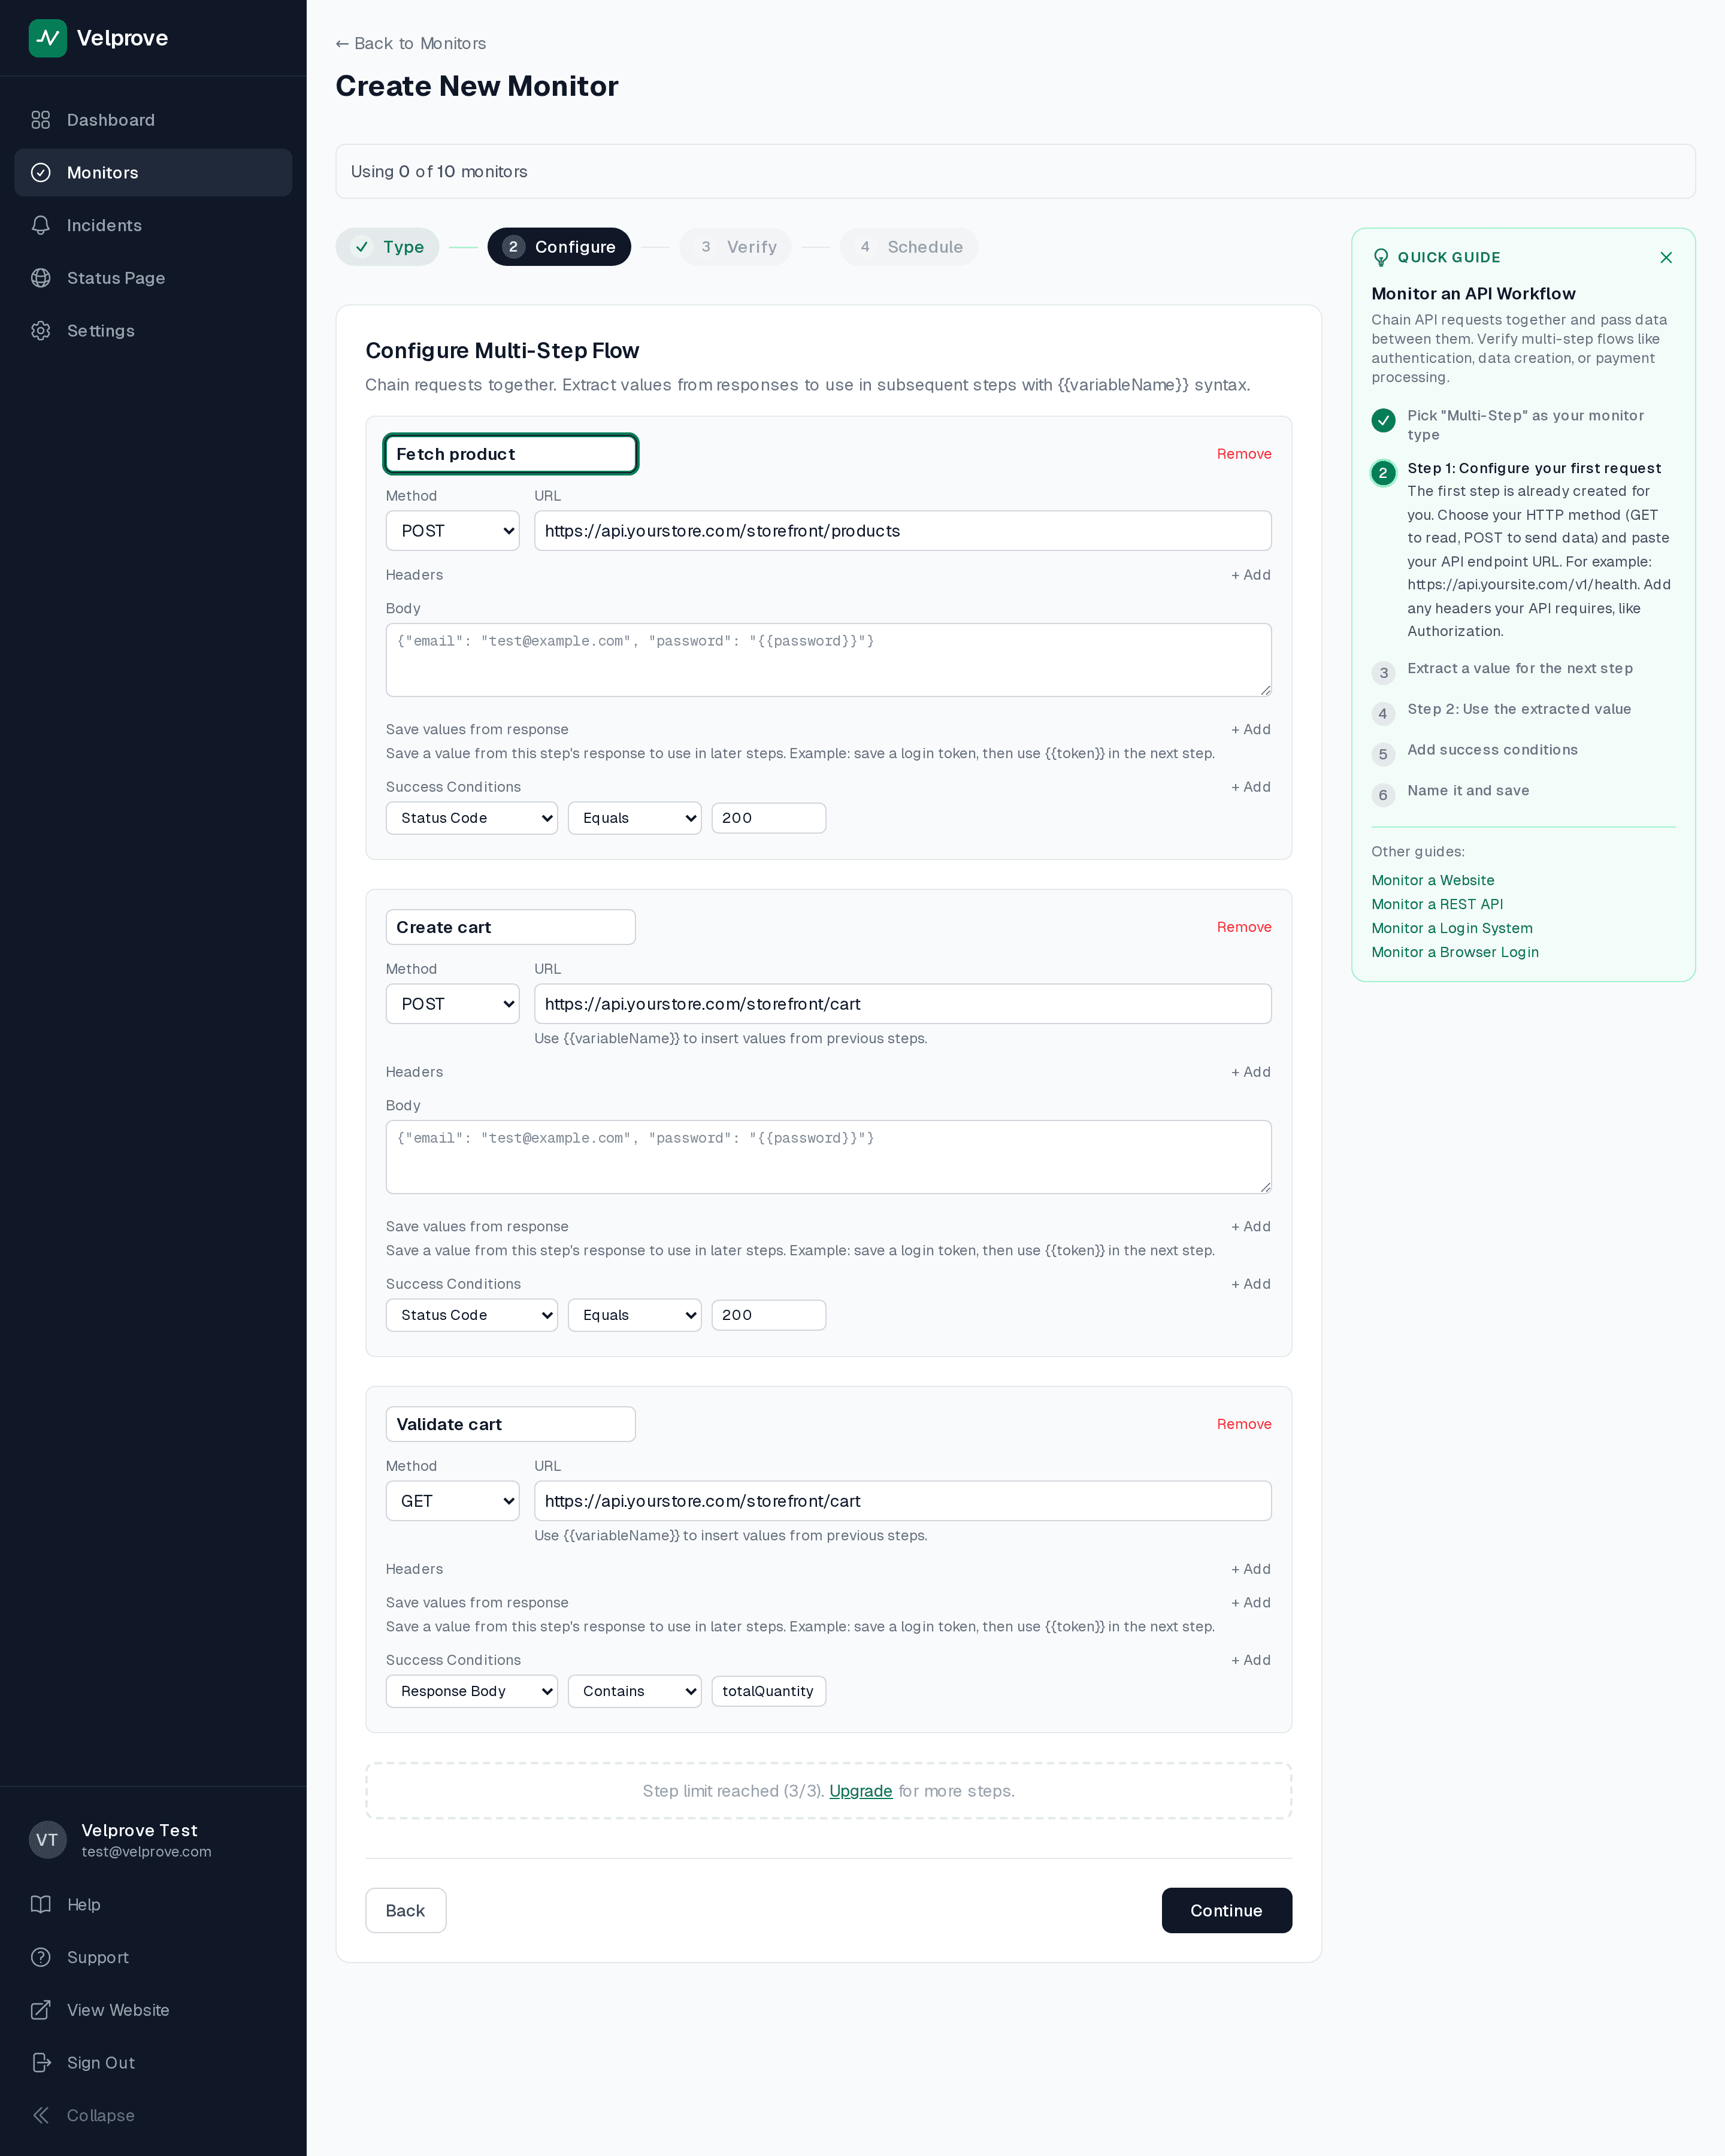
Task: Remove the Validate cart step
Action: pos(1244,1424)
